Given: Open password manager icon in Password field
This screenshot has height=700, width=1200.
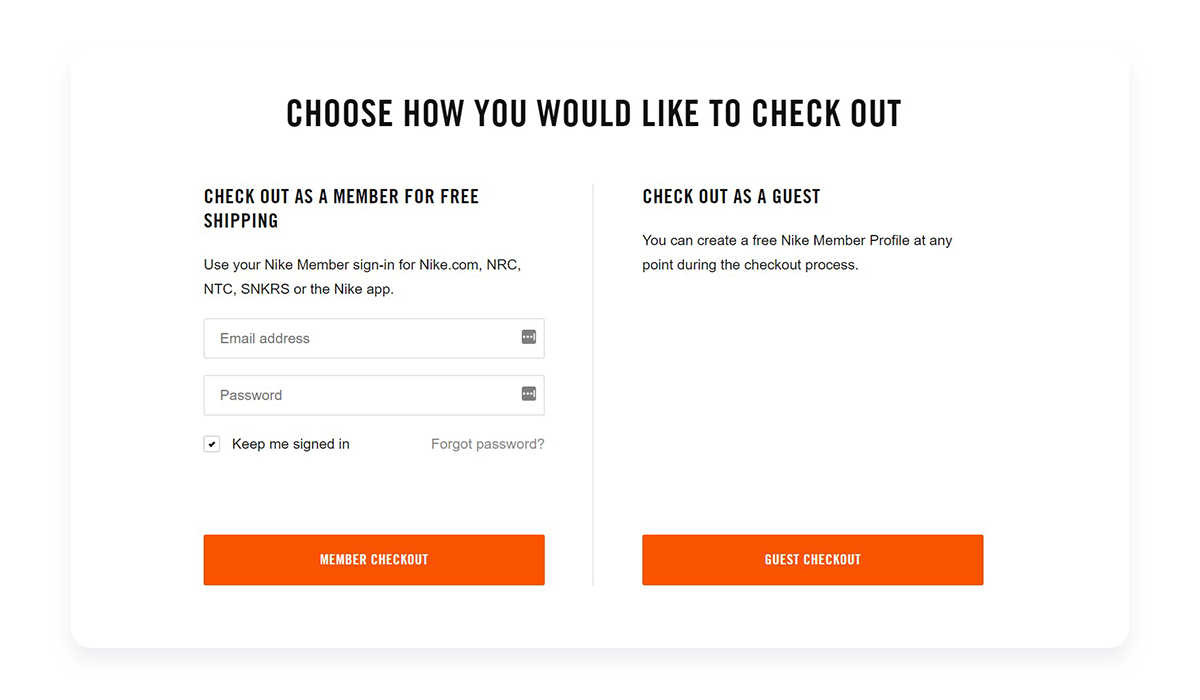Looking at the screenshot, I should pos(529,394).
